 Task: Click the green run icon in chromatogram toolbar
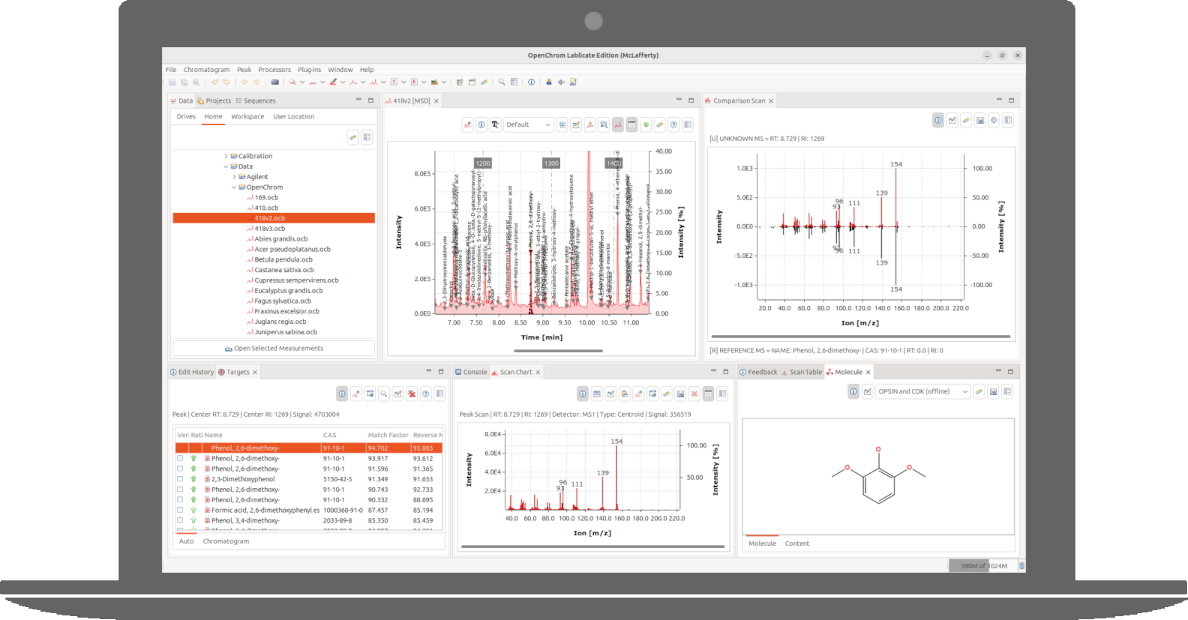tap(646, 125)
